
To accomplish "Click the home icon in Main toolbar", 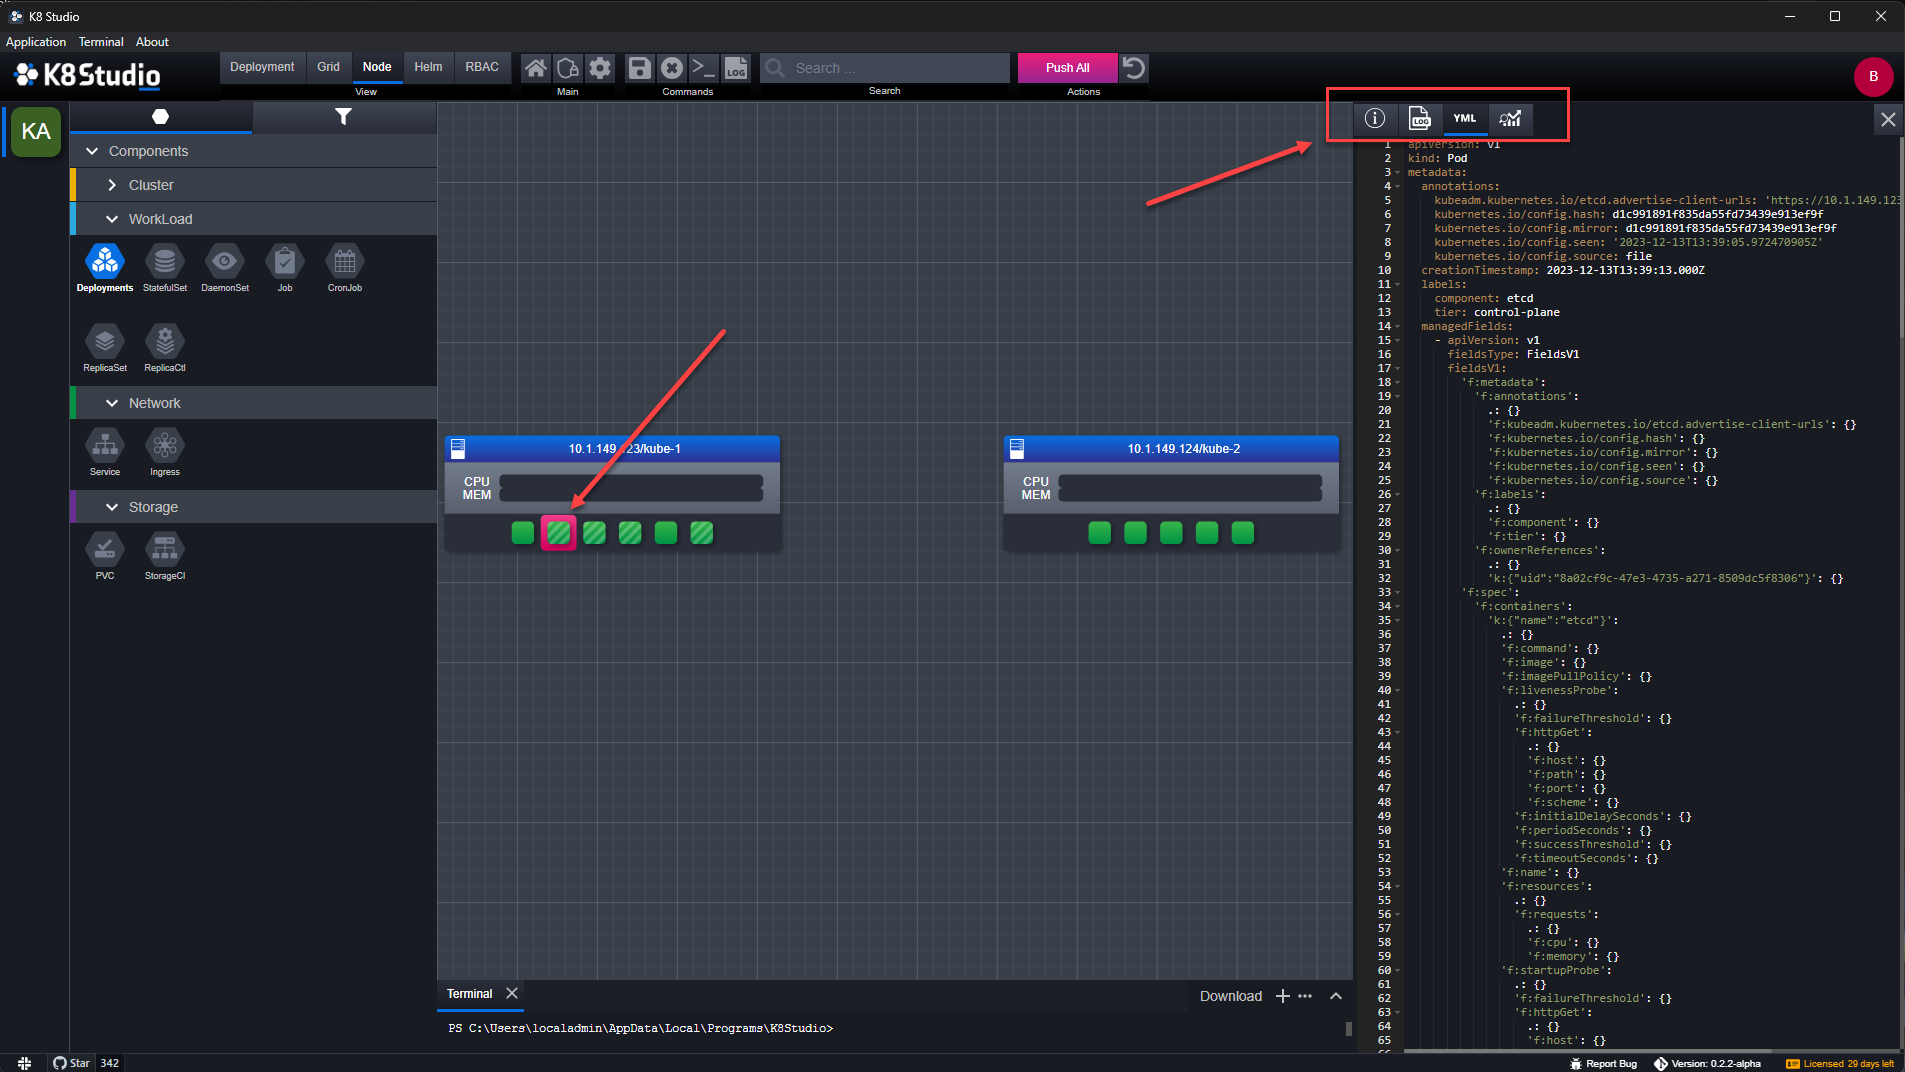I will pyautogui.click(x=536, y=68).
